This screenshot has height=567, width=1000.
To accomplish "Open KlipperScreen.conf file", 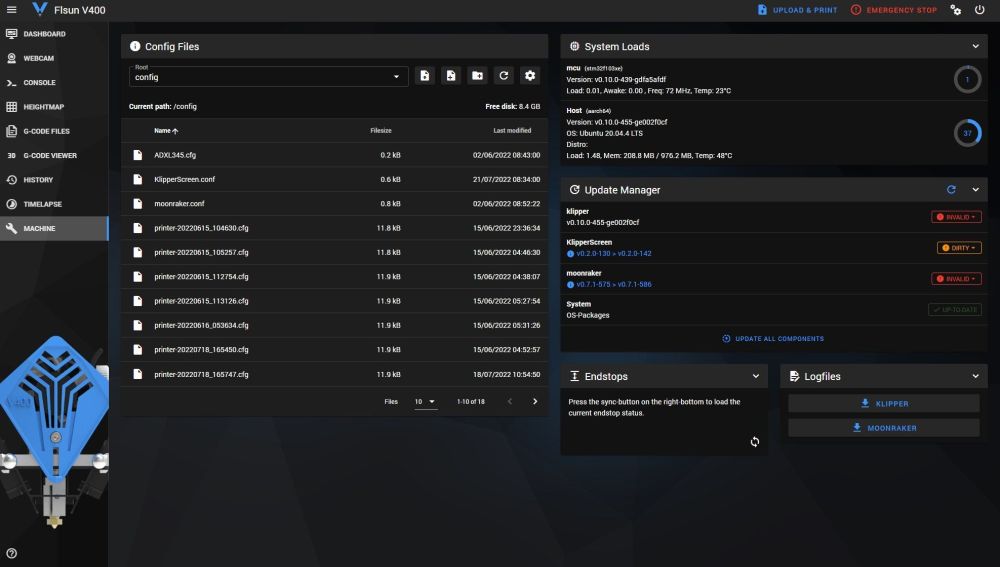I will (334, 179).
